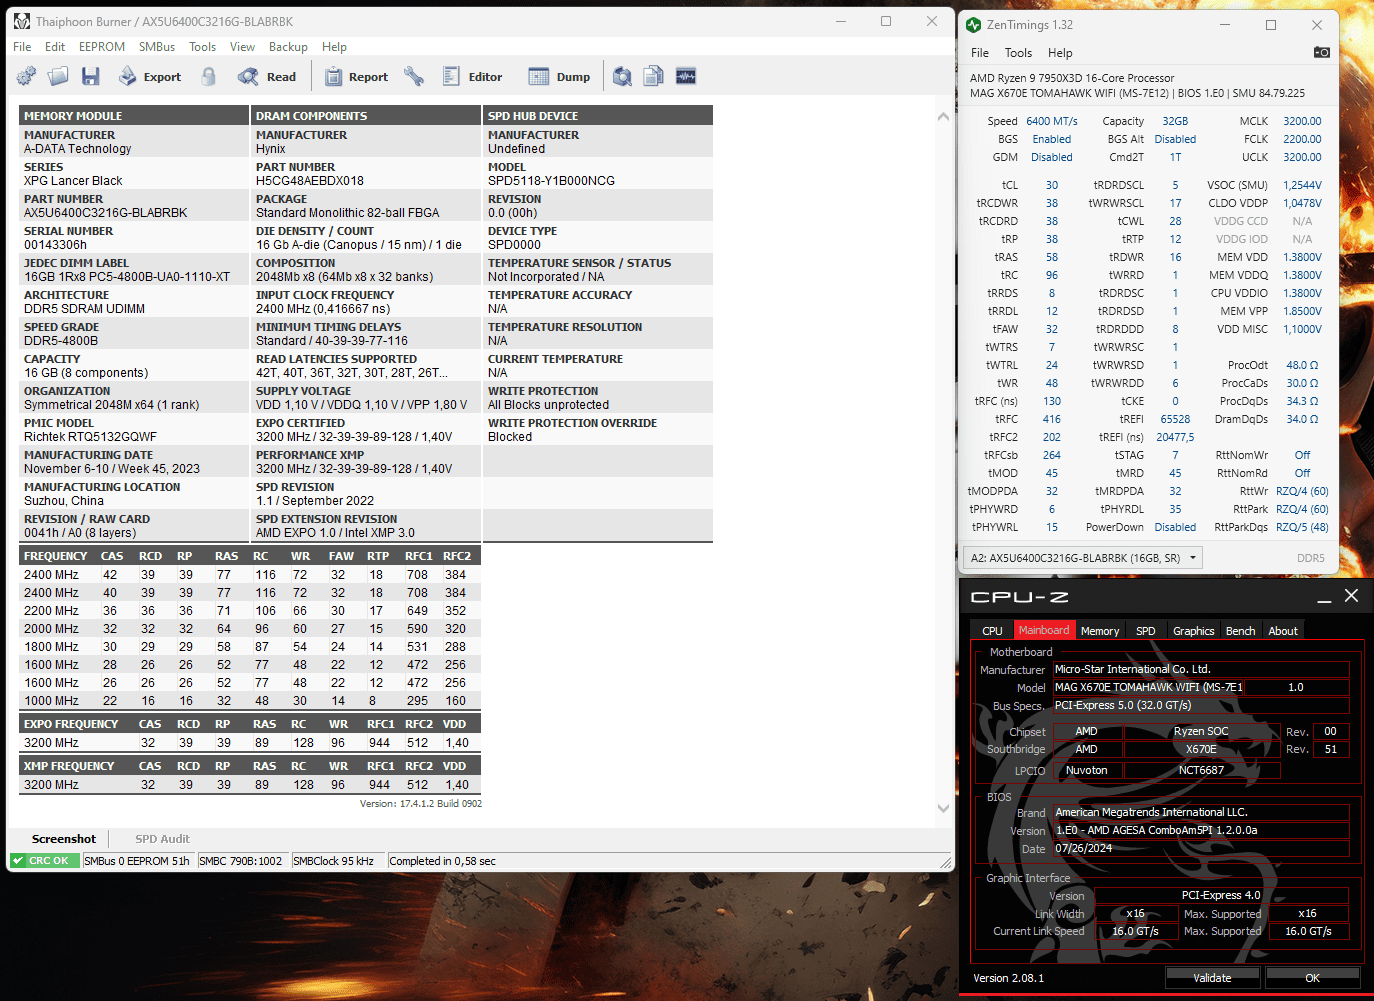This screenshot has height=1001, width=1374.
Task: Click the PowerDown Disabled value in ZenTimings
Action: (x=1175, y=527)
